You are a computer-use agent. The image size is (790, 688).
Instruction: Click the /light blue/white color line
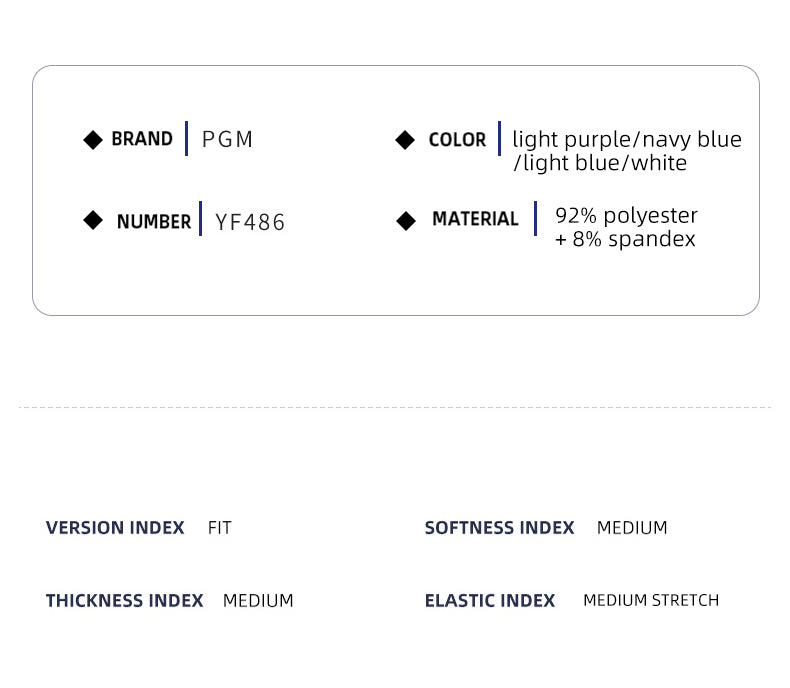[600, 163]
